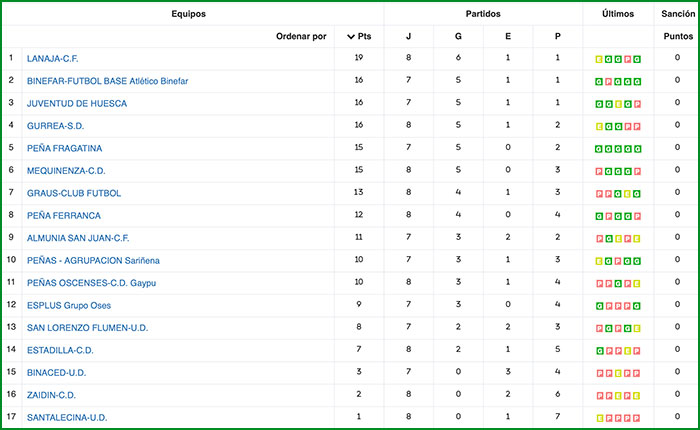
Task: Sort by P (lost) column header
Action: point(558,36)
